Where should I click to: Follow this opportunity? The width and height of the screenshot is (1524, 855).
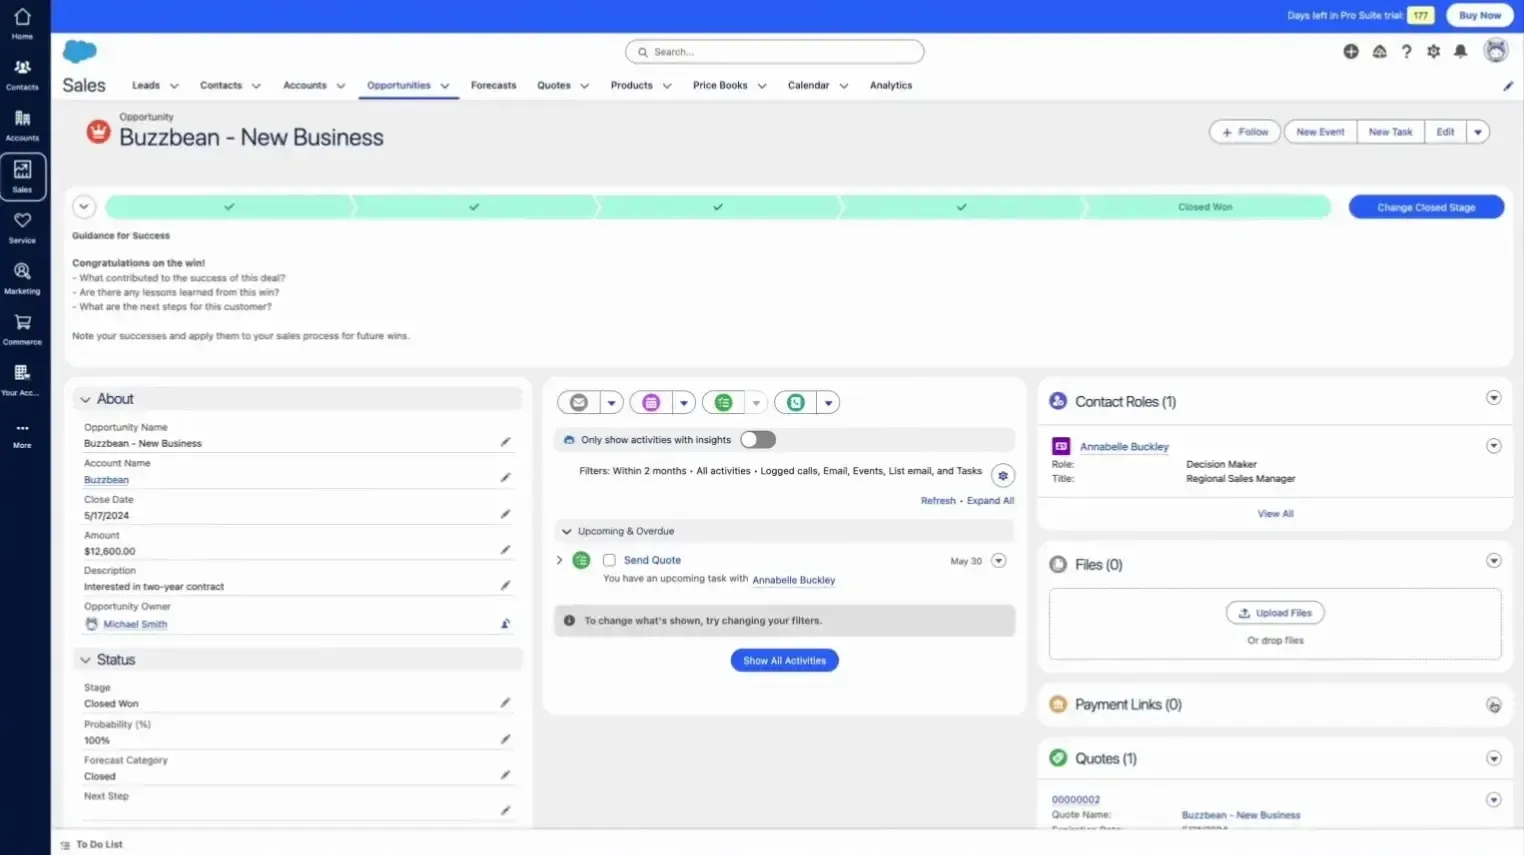pos(1245,132)
